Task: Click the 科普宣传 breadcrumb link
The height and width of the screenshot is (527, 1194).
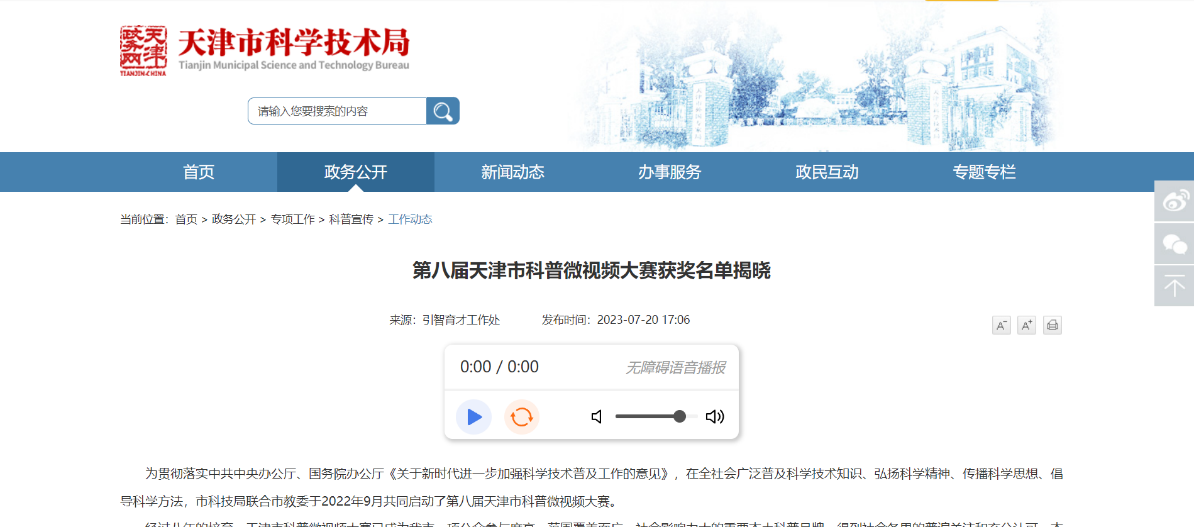Action: 351,219
